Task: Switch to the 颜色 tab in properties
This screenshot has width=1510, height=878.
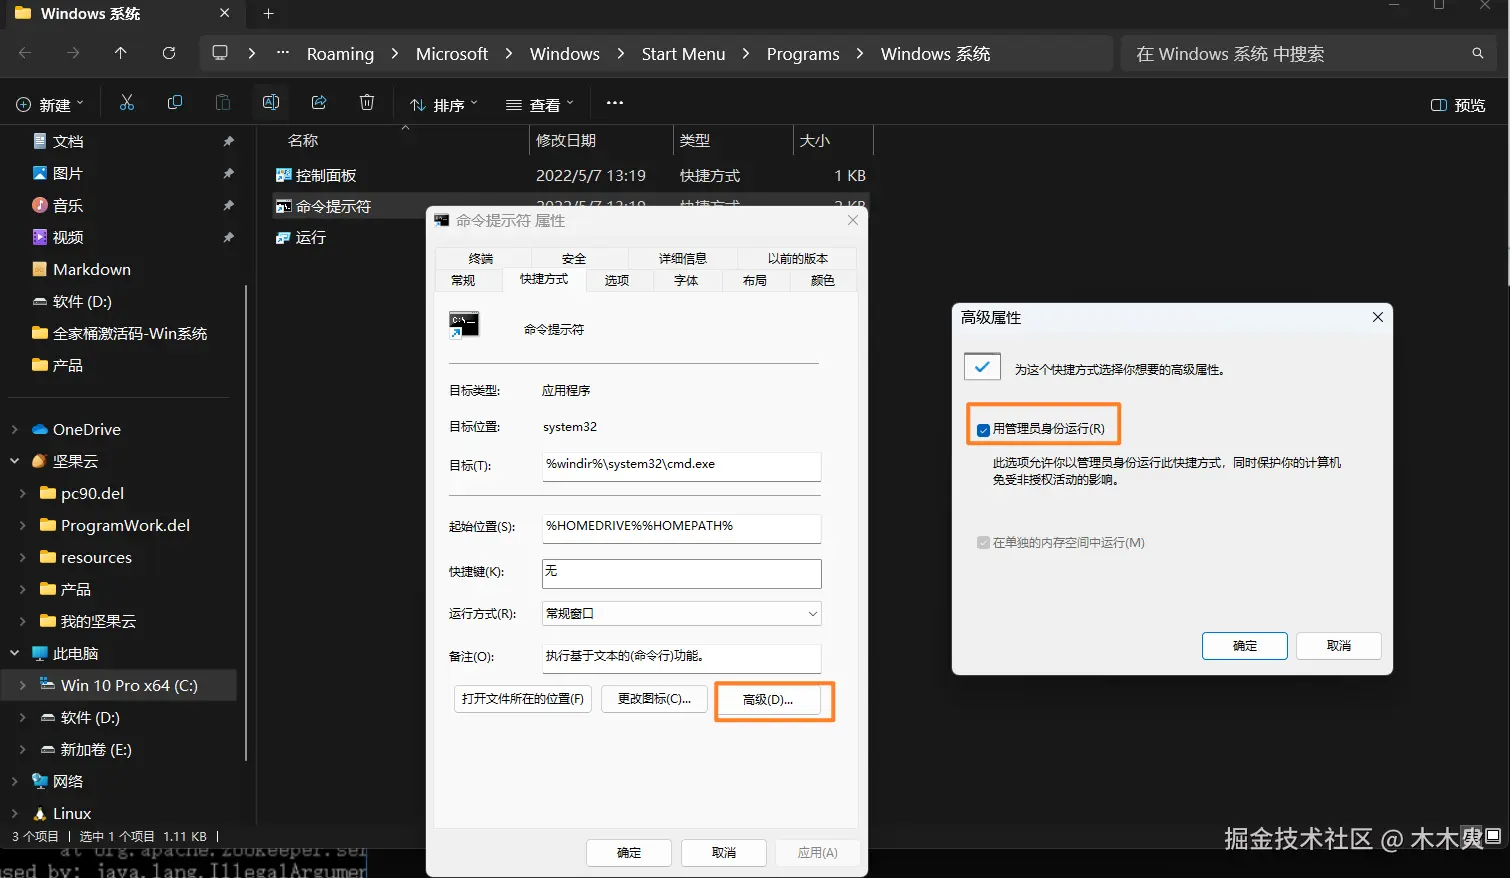Action: 823,281
